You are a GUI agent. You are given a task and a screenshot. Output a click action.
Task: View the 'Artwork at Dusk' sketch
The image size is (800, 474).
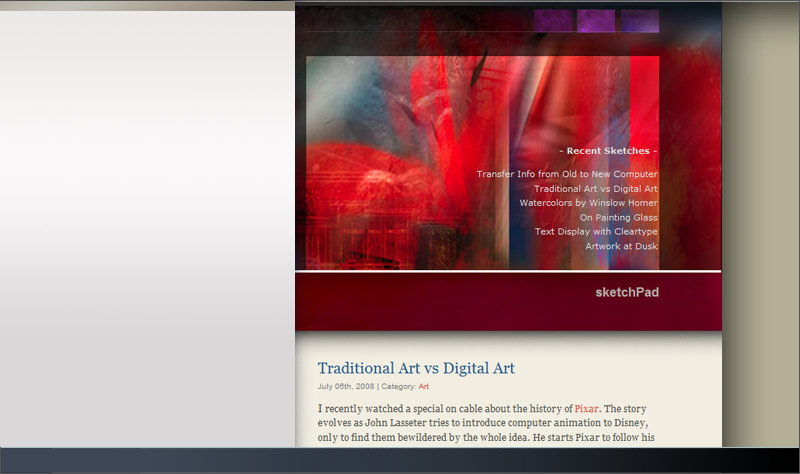point(621,246)
